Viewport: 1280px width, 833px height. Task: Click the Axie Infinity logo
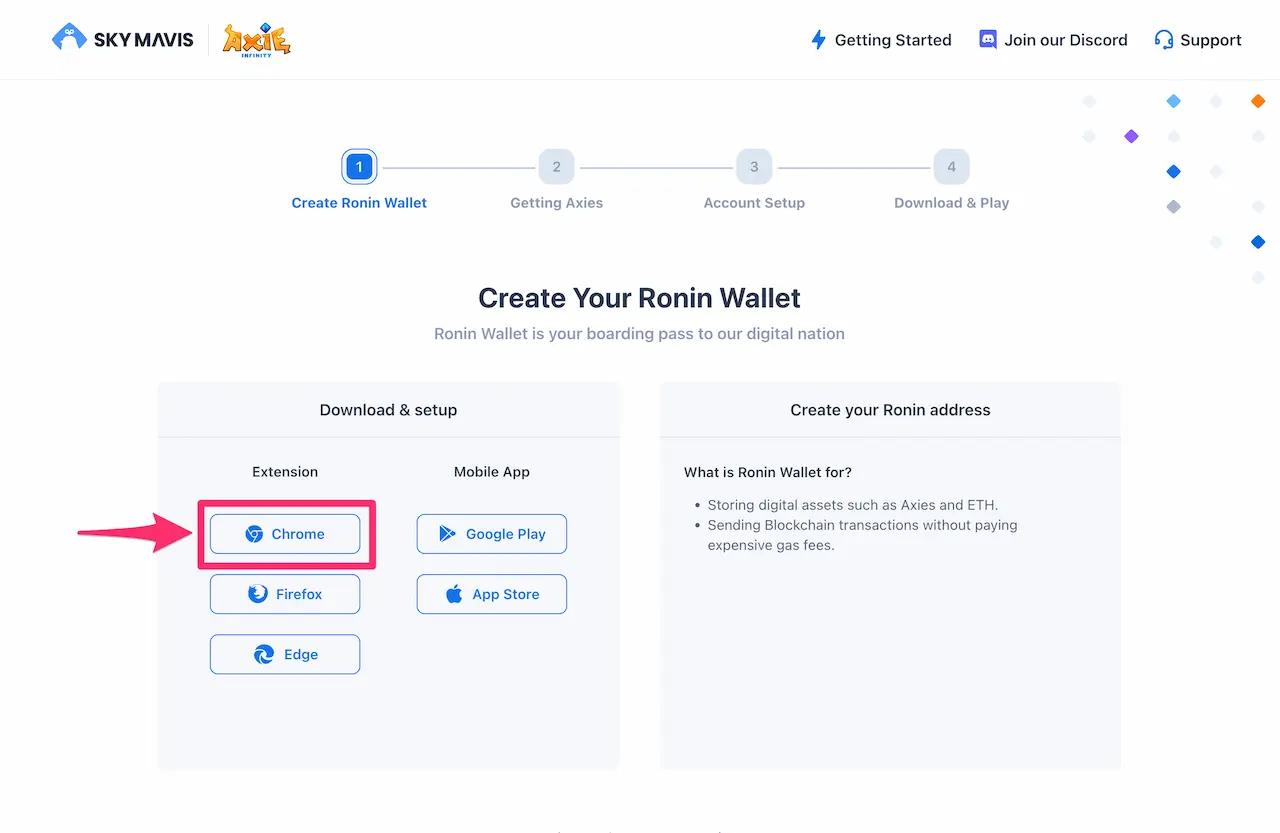(x=257, y=40)
